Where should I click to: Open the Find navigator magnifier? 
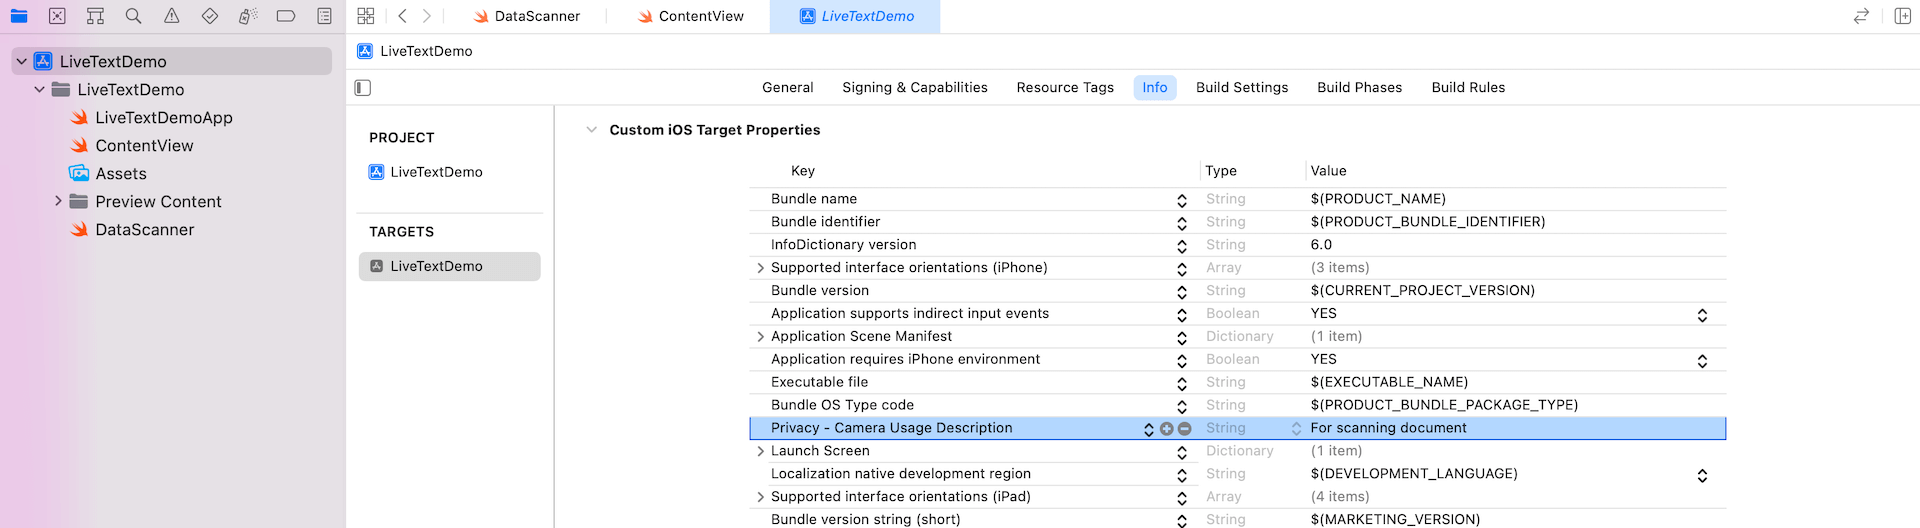point(133,16)
